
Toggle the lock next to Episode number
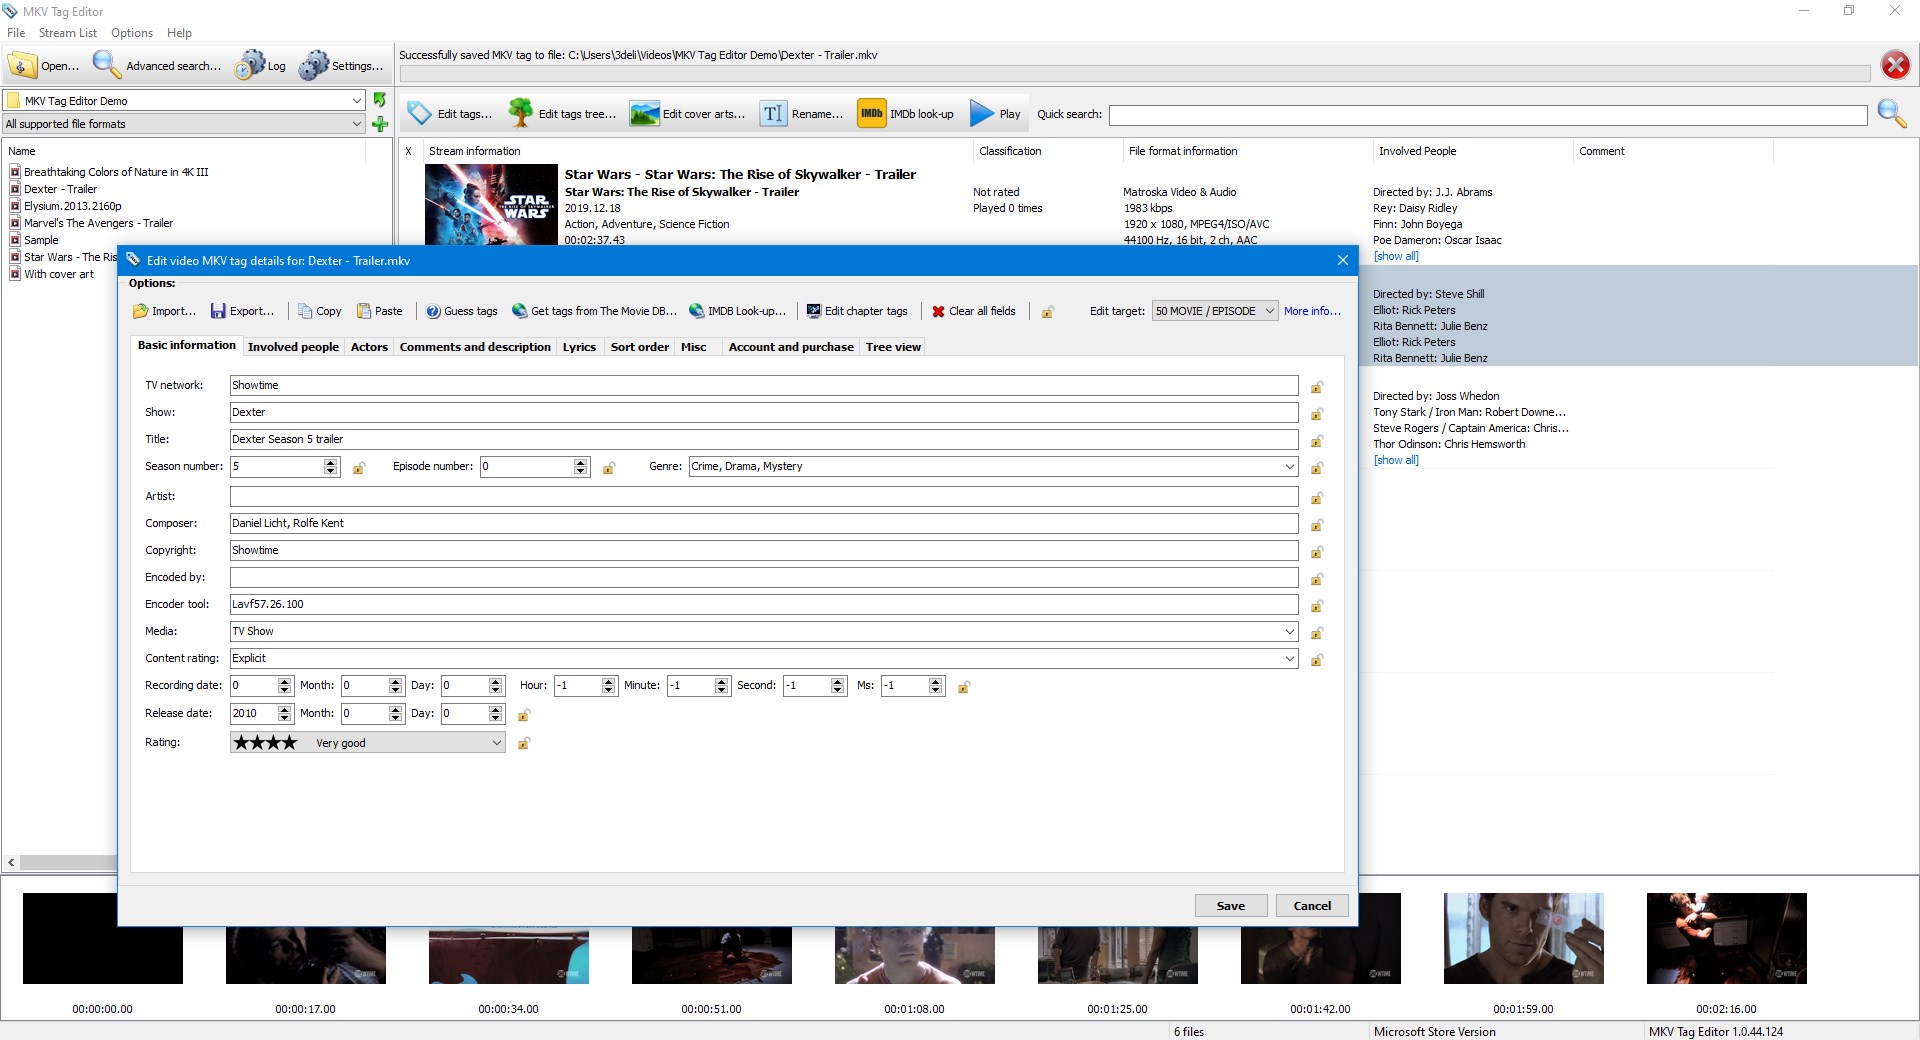[609, 468]
